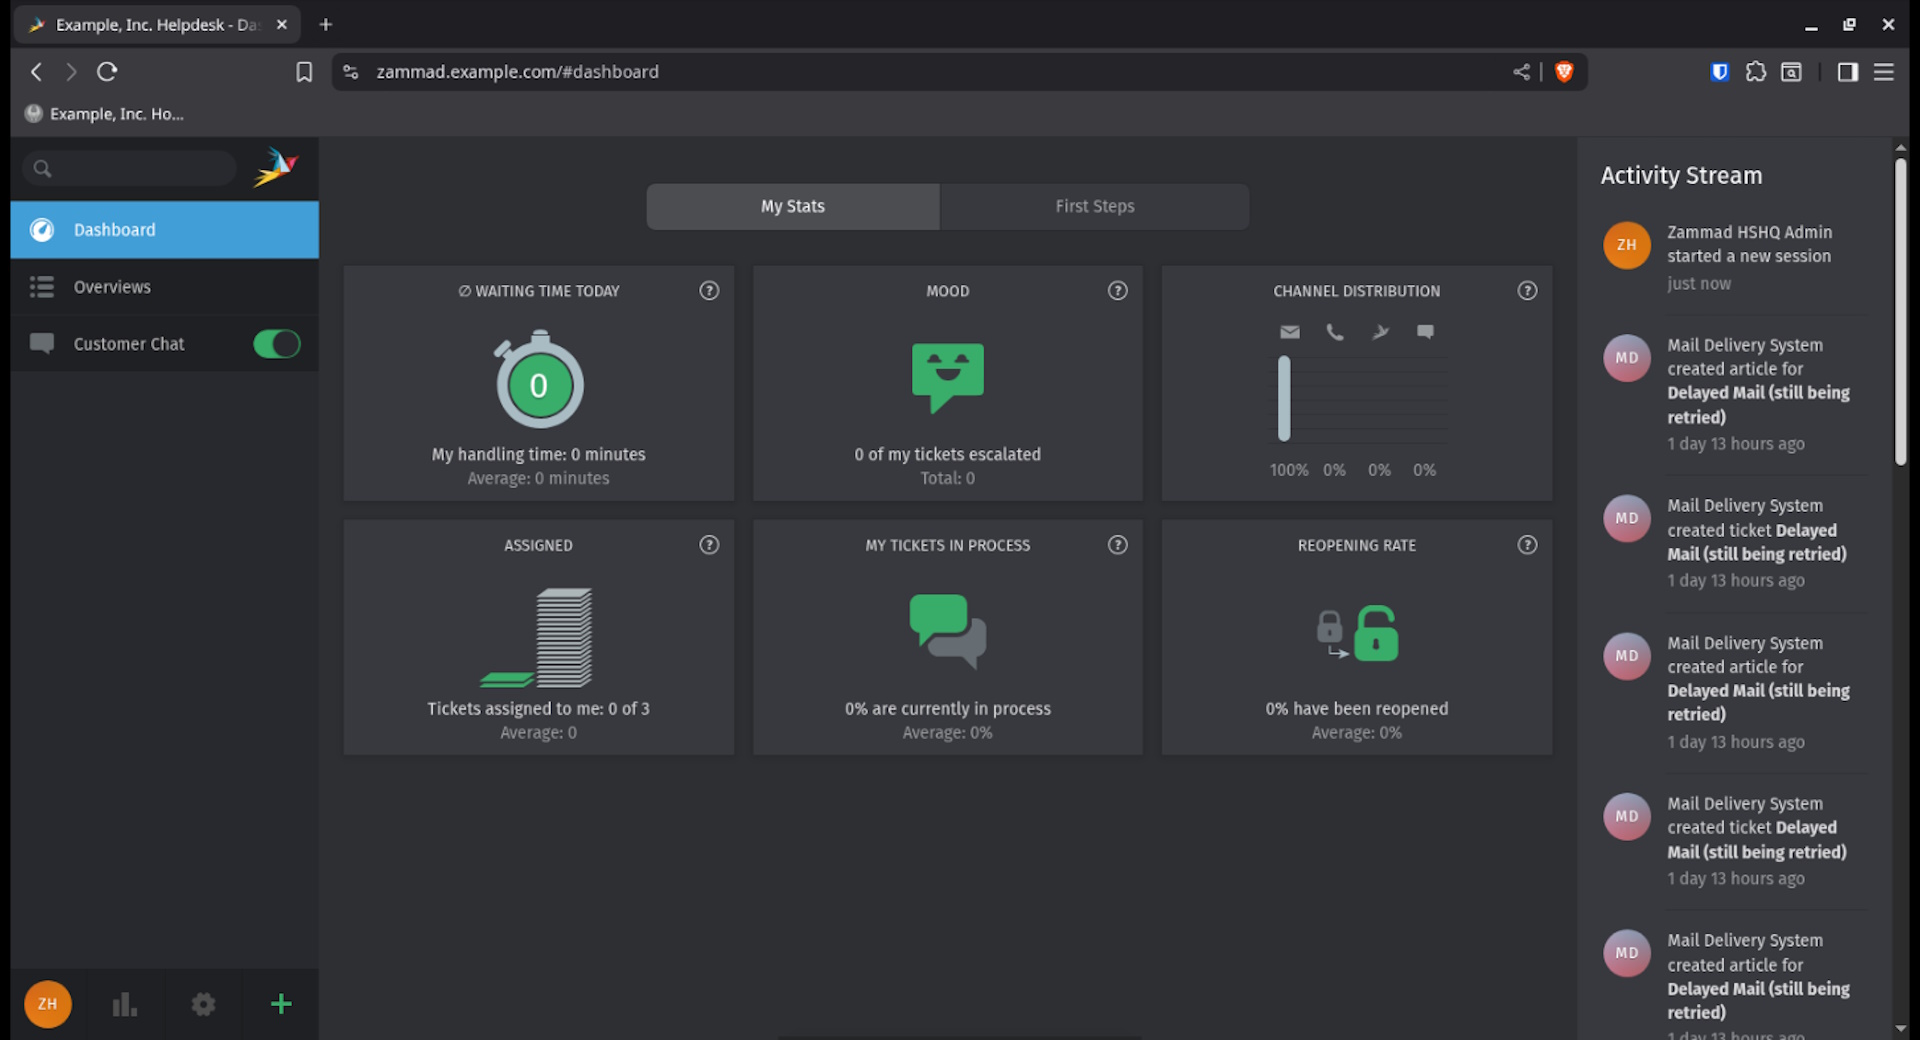Open admin settings gear icon
Viewport: 1920px width, 1040px height.
coord(203,1004)
